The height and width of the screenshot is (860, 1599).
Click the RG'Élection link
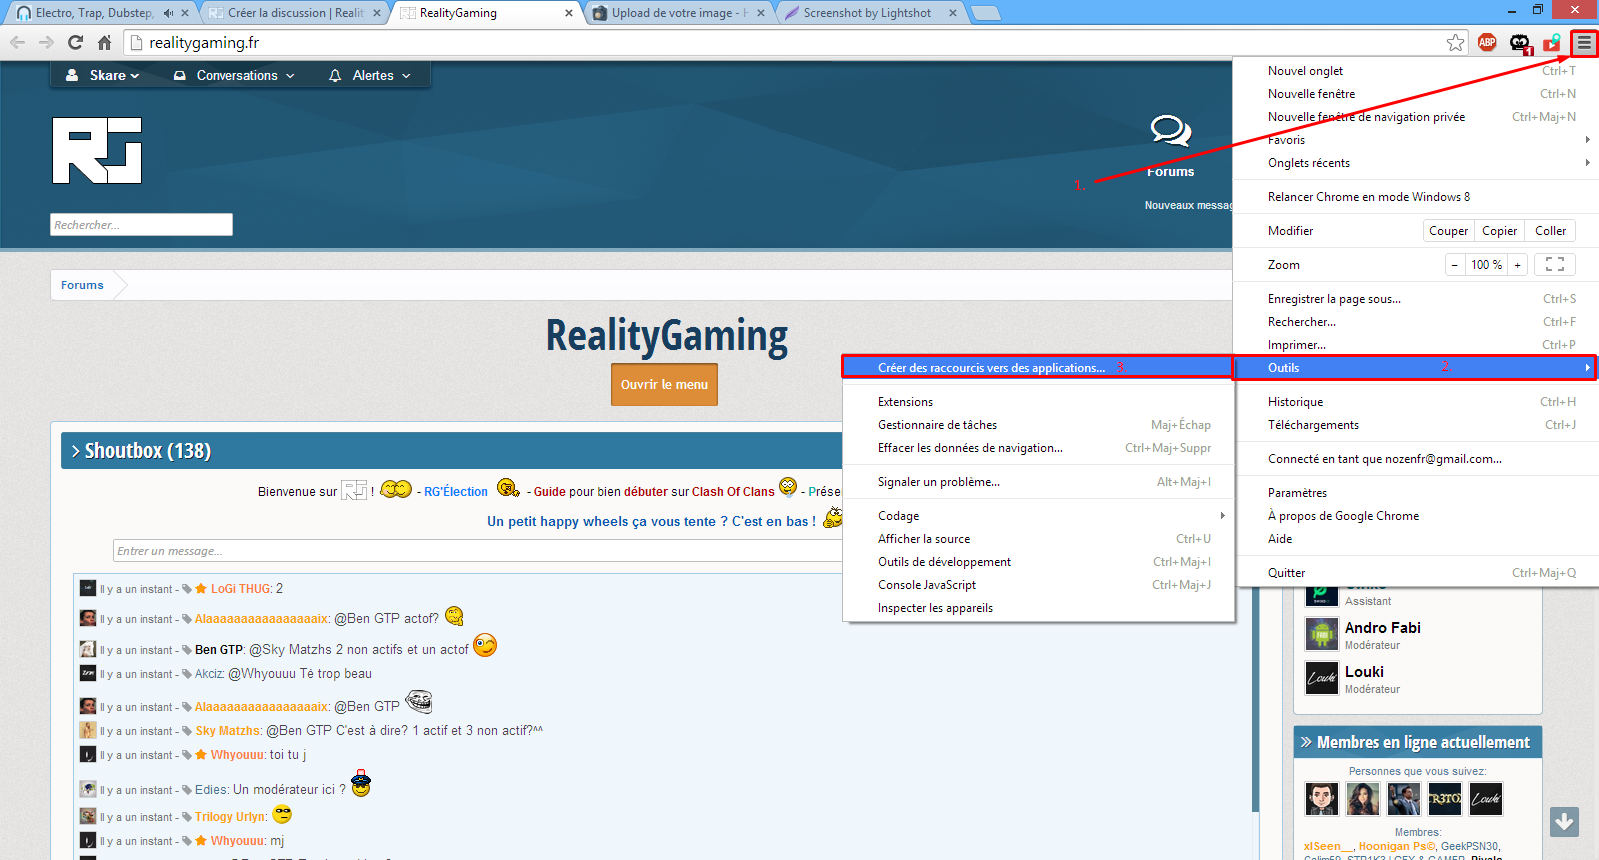tap(456, 492)
